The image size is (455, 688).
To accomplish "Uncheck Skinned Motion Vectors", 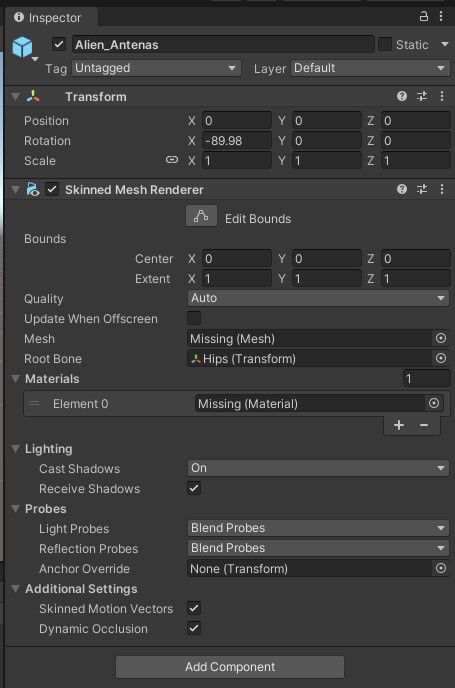I will click(x=193, y=608).
